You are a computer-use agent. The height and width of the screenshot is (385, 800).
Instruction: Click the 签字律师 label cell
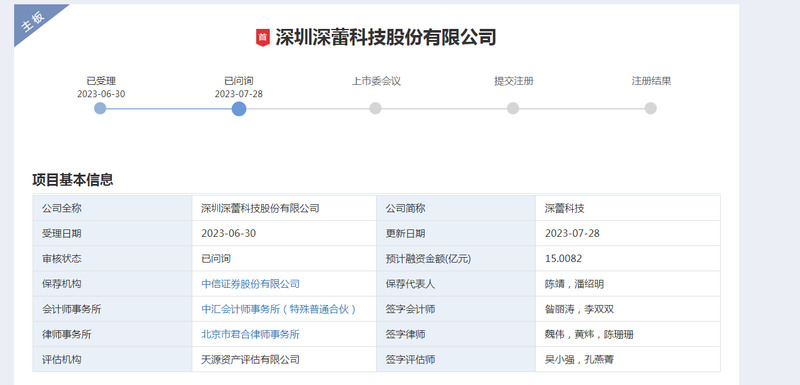[x=456, y=335]
